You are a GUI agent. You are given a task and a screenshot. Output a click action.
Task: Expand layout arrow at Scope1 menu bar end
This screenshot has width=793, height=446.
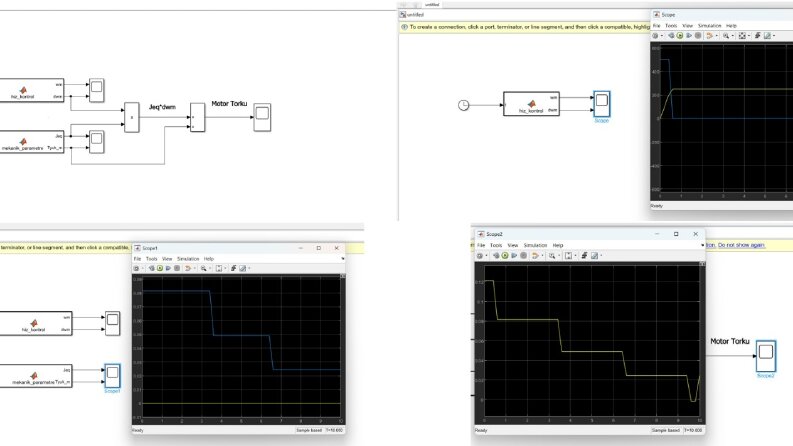pyautogui.click(x=343, y=259)
